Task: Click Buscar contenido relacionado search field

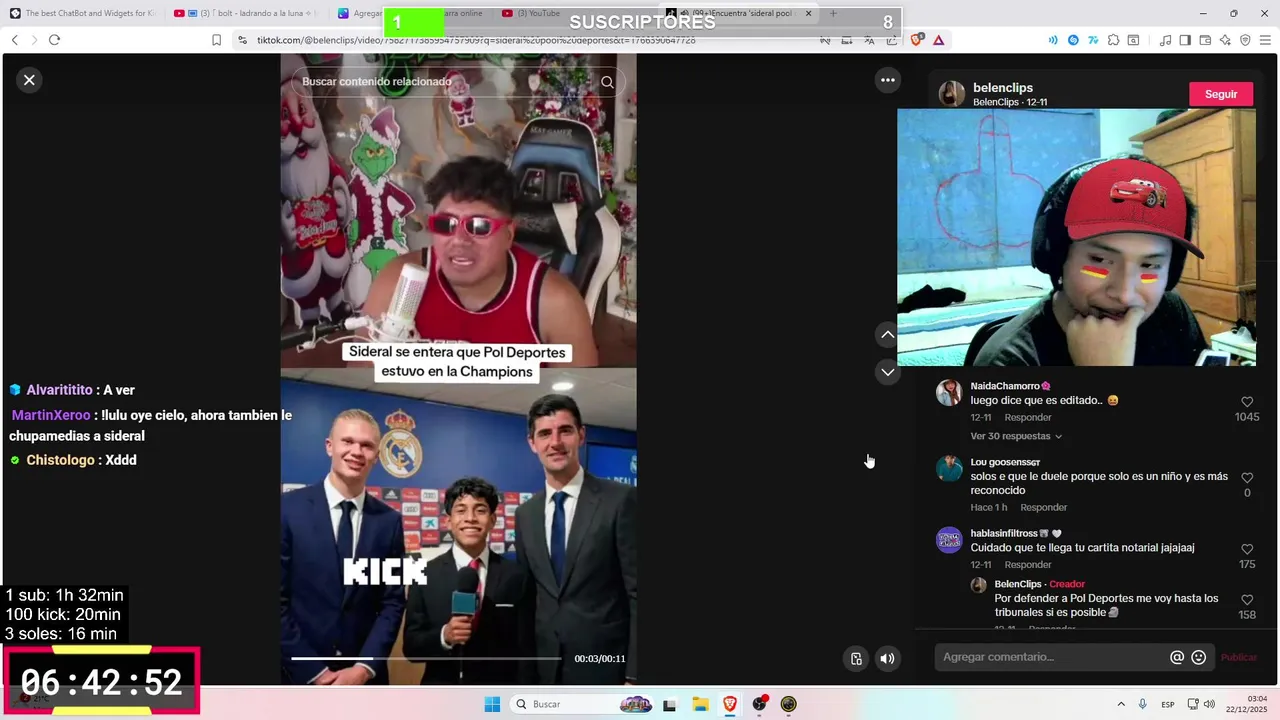Action: tap(447, 82)
